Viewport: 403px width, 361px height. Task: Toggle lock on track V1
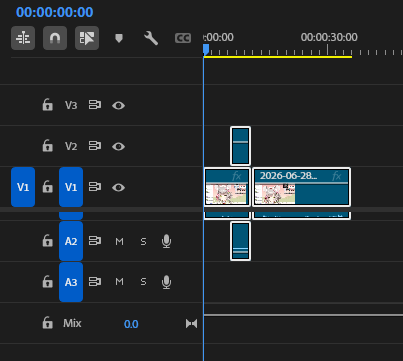47,187
